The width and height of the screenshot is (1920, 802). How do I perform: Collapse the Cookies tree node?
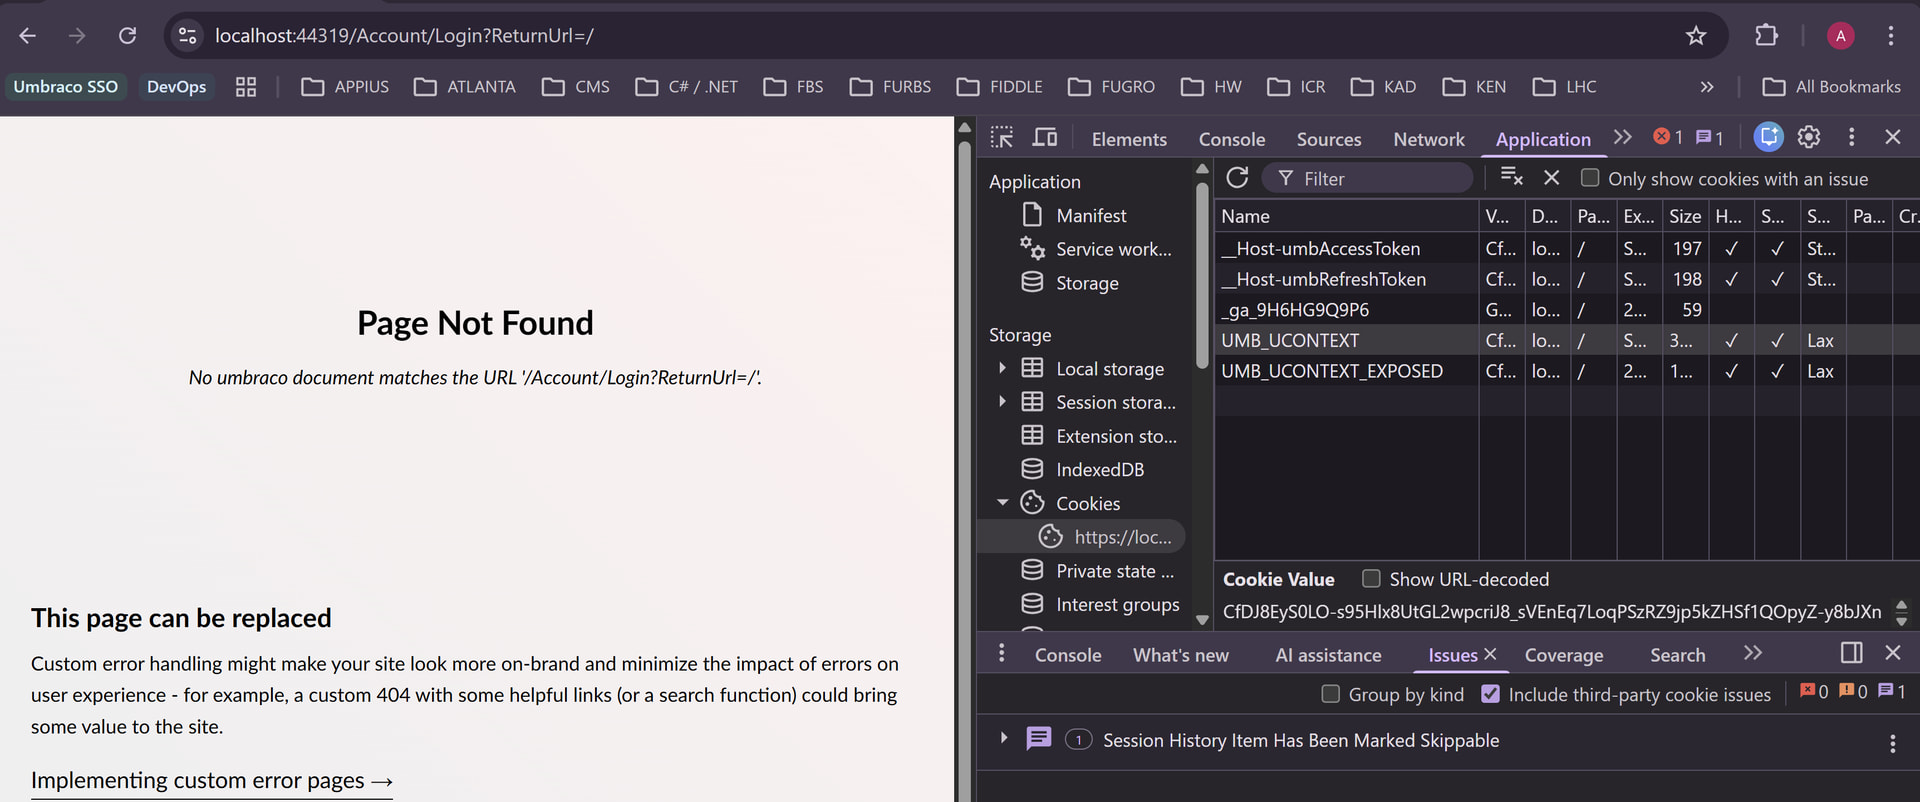point(1002,503)
